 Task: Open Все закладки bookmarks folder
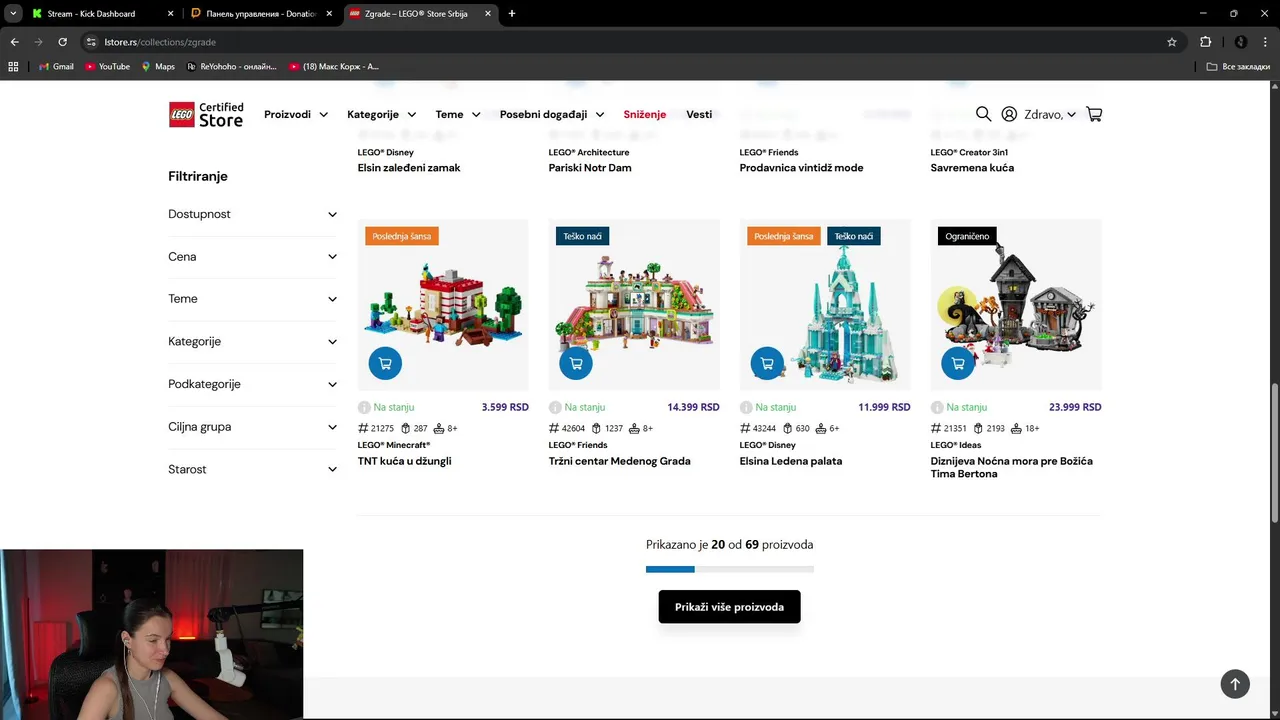coord(1238,66)
